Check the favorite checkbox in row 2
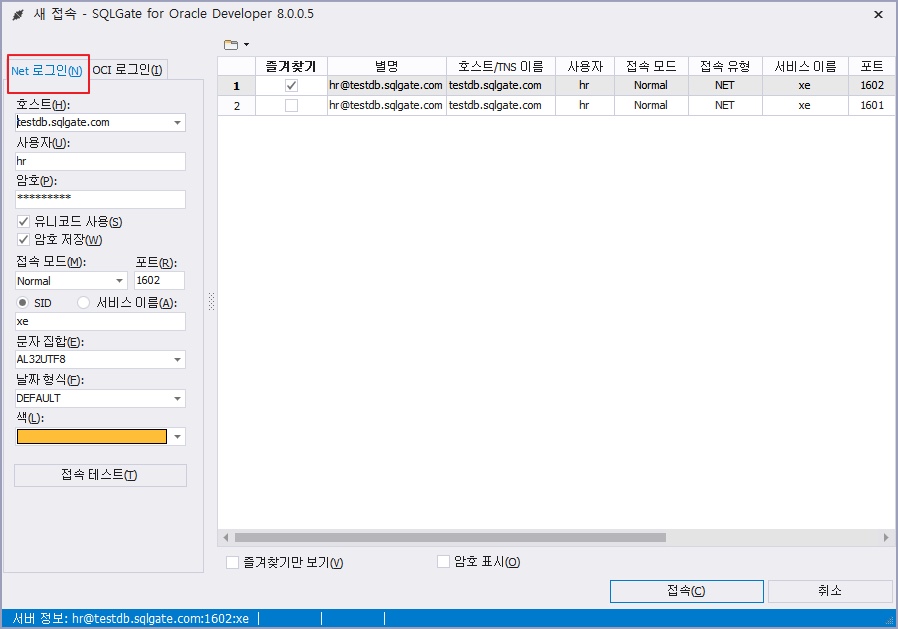898x629 pixels. (x=291, y=105)
